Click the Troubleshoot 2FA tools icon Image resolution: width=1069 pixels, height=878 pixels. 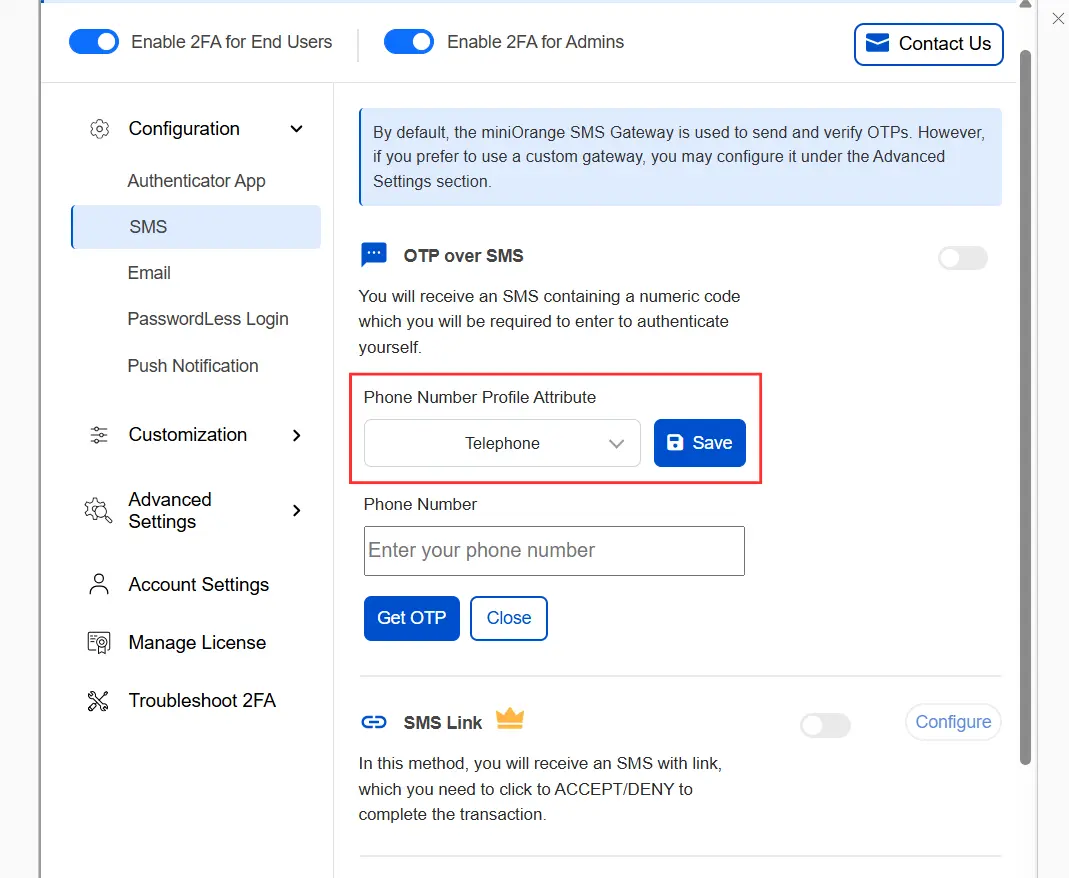(x=98, y=701)
